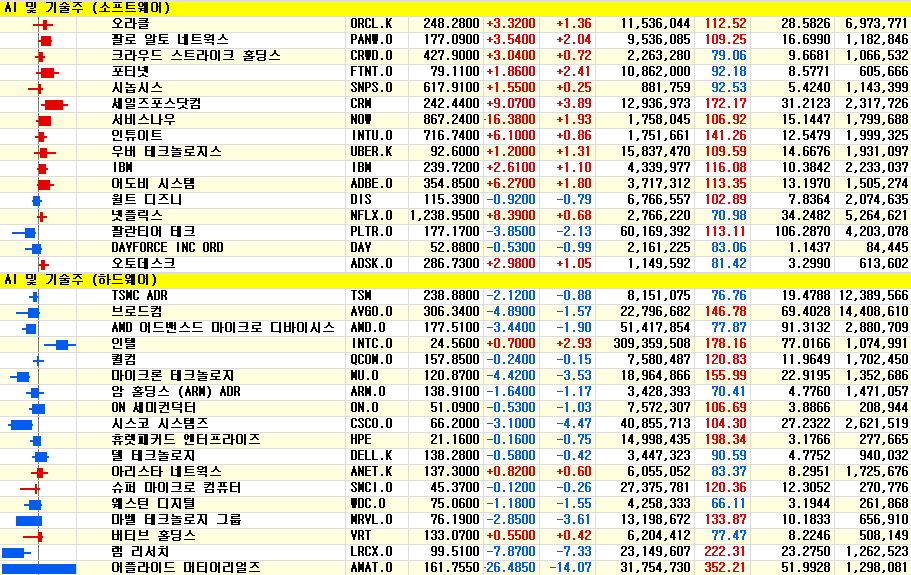Click ADBE.O ticker

pos(371,184)
